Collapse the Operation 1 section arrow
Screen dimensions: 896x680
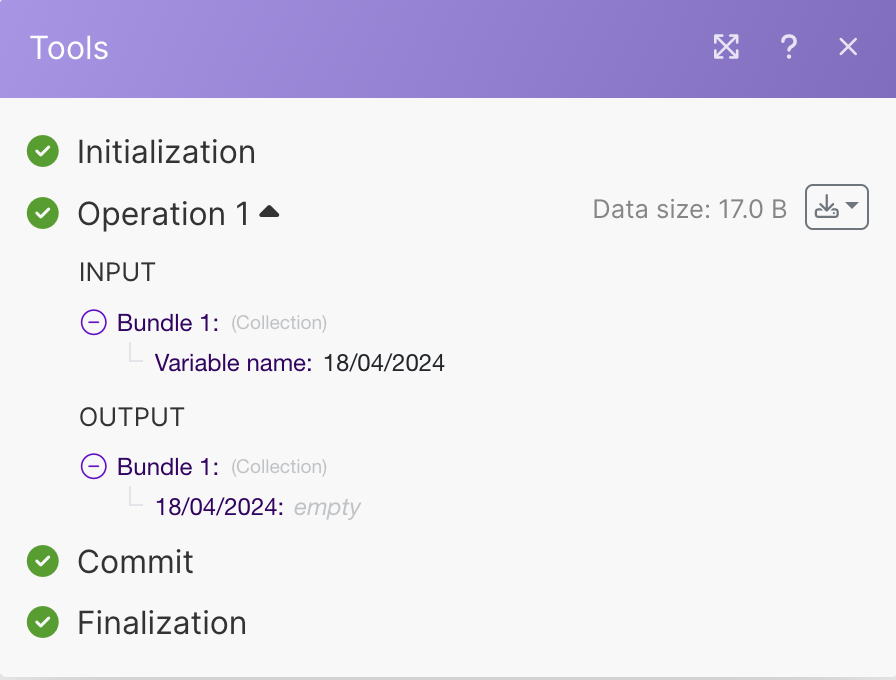point(269,212)
